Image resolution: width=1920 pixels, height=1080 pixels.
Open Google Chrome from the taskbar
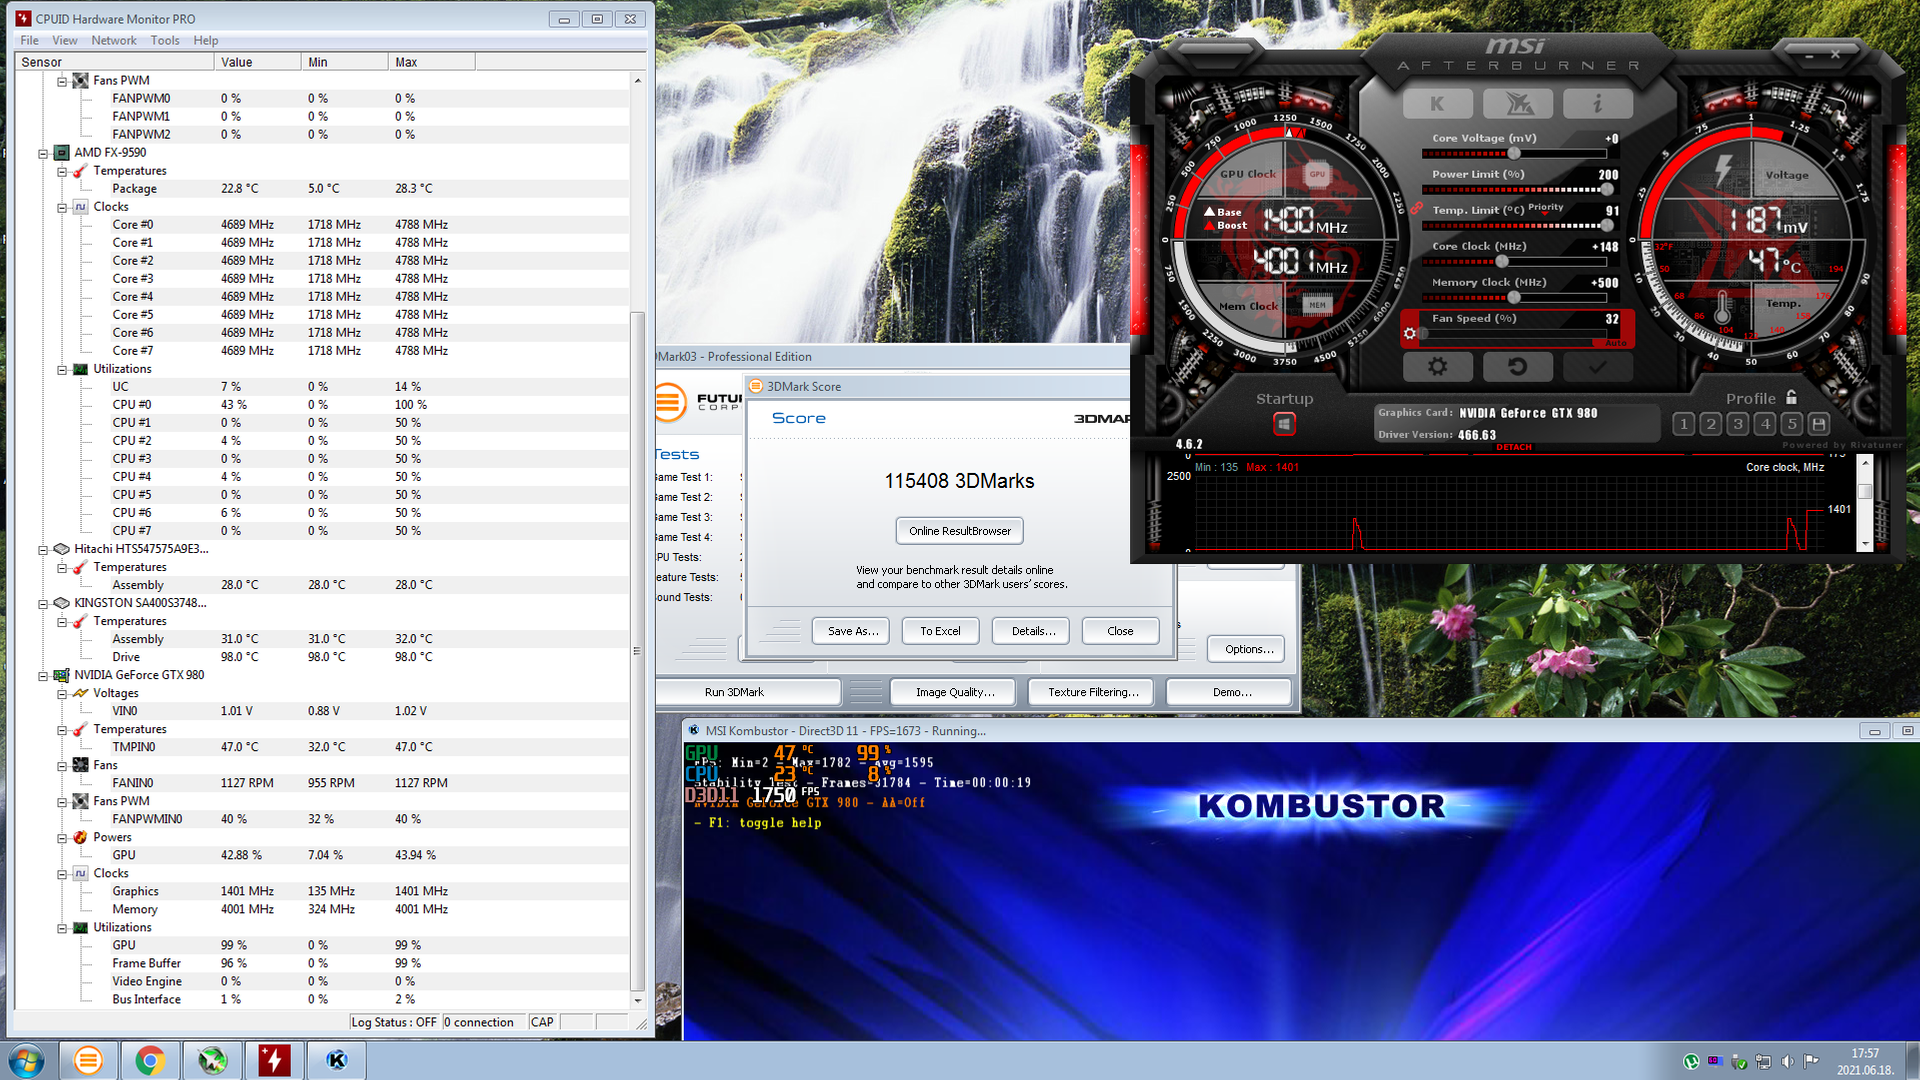(150, 1060)
